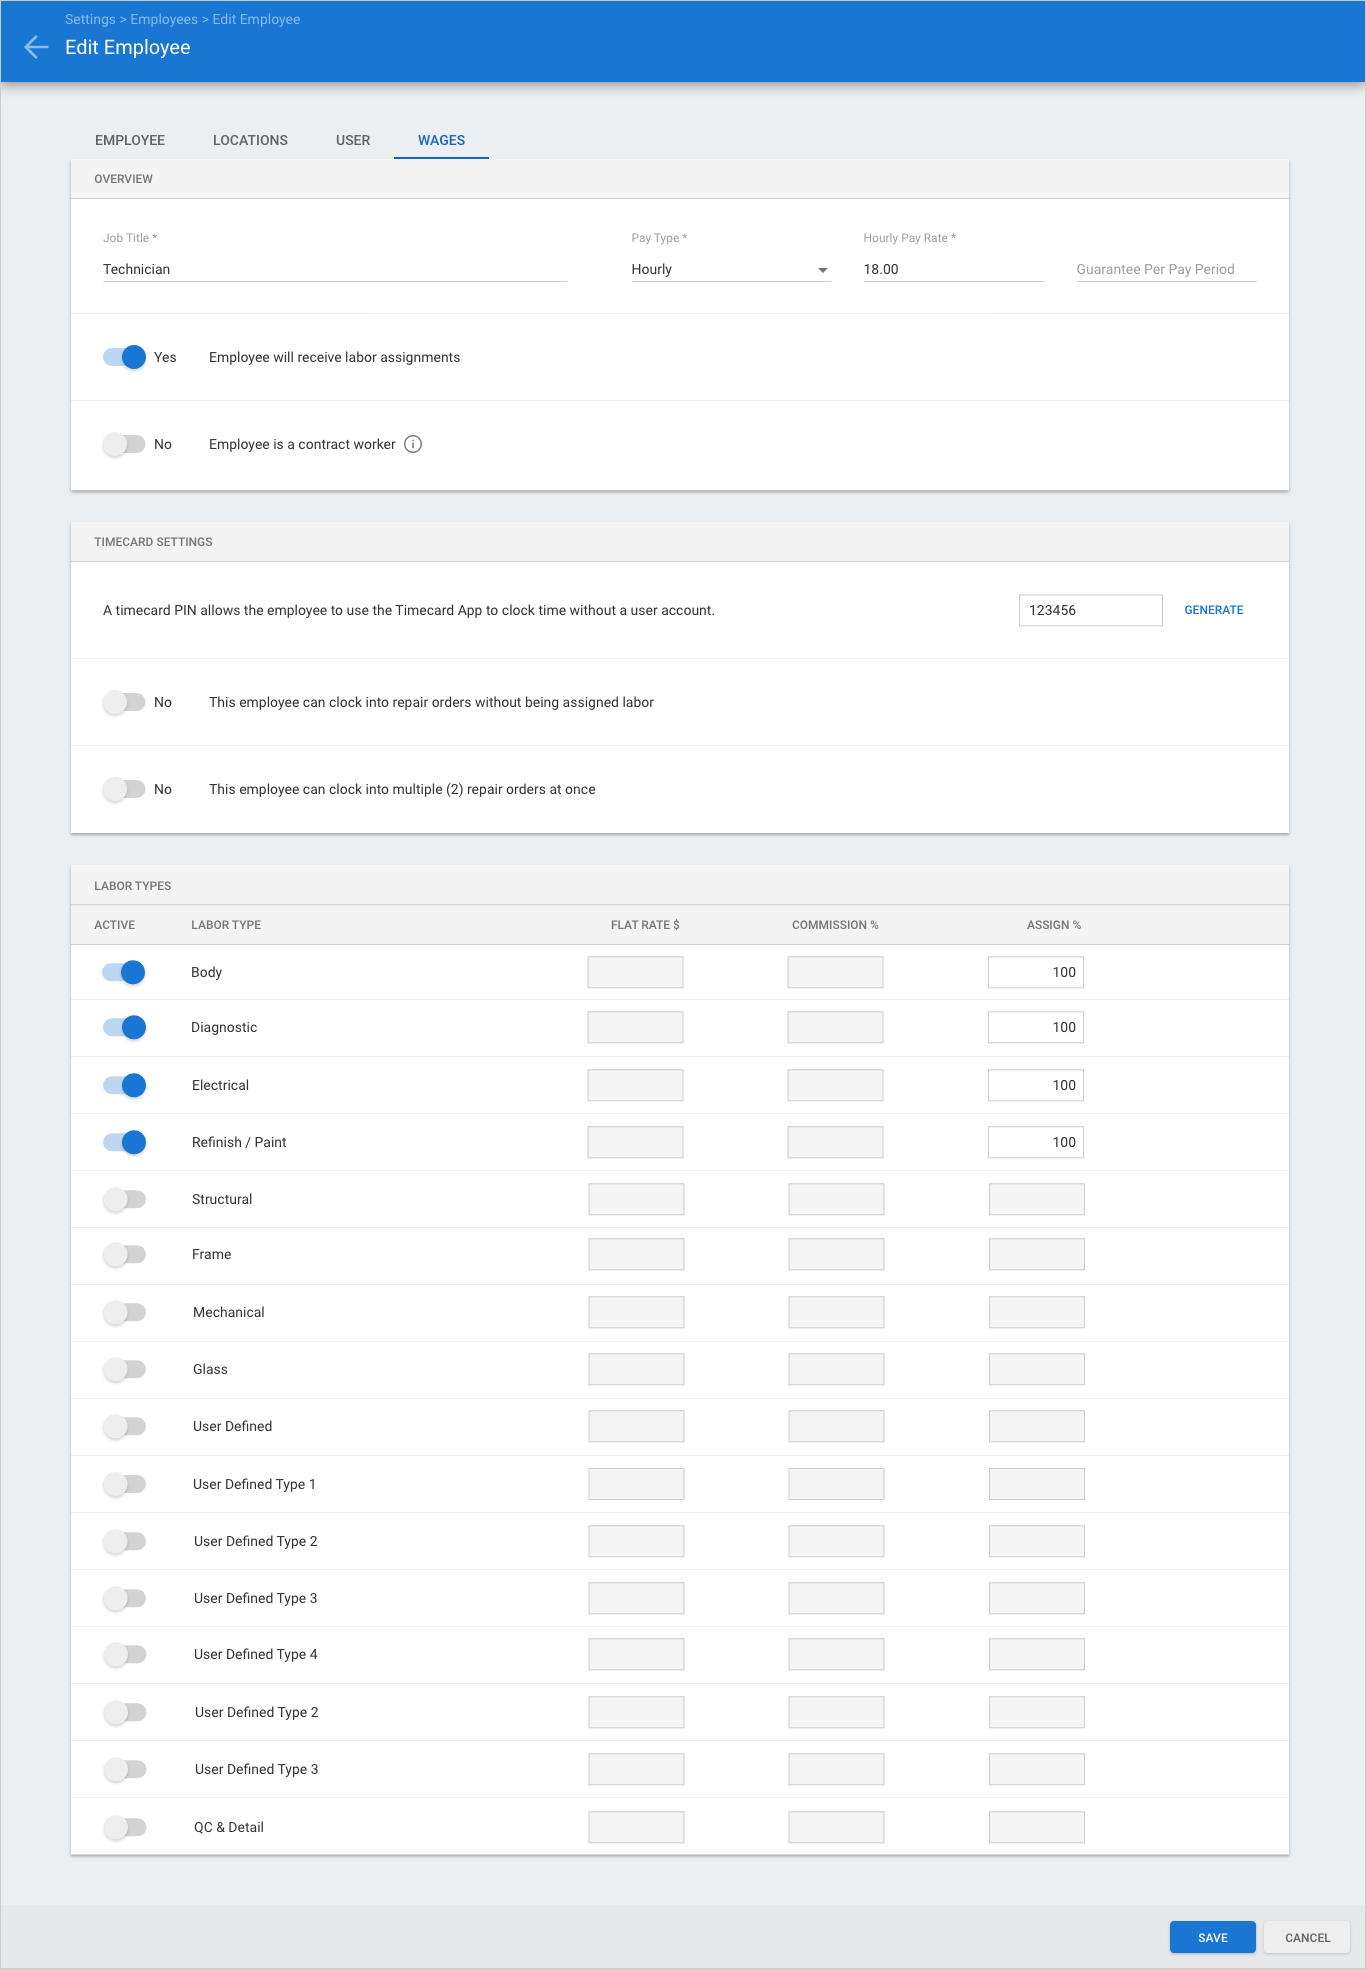Disable the Body labor type

125,972
